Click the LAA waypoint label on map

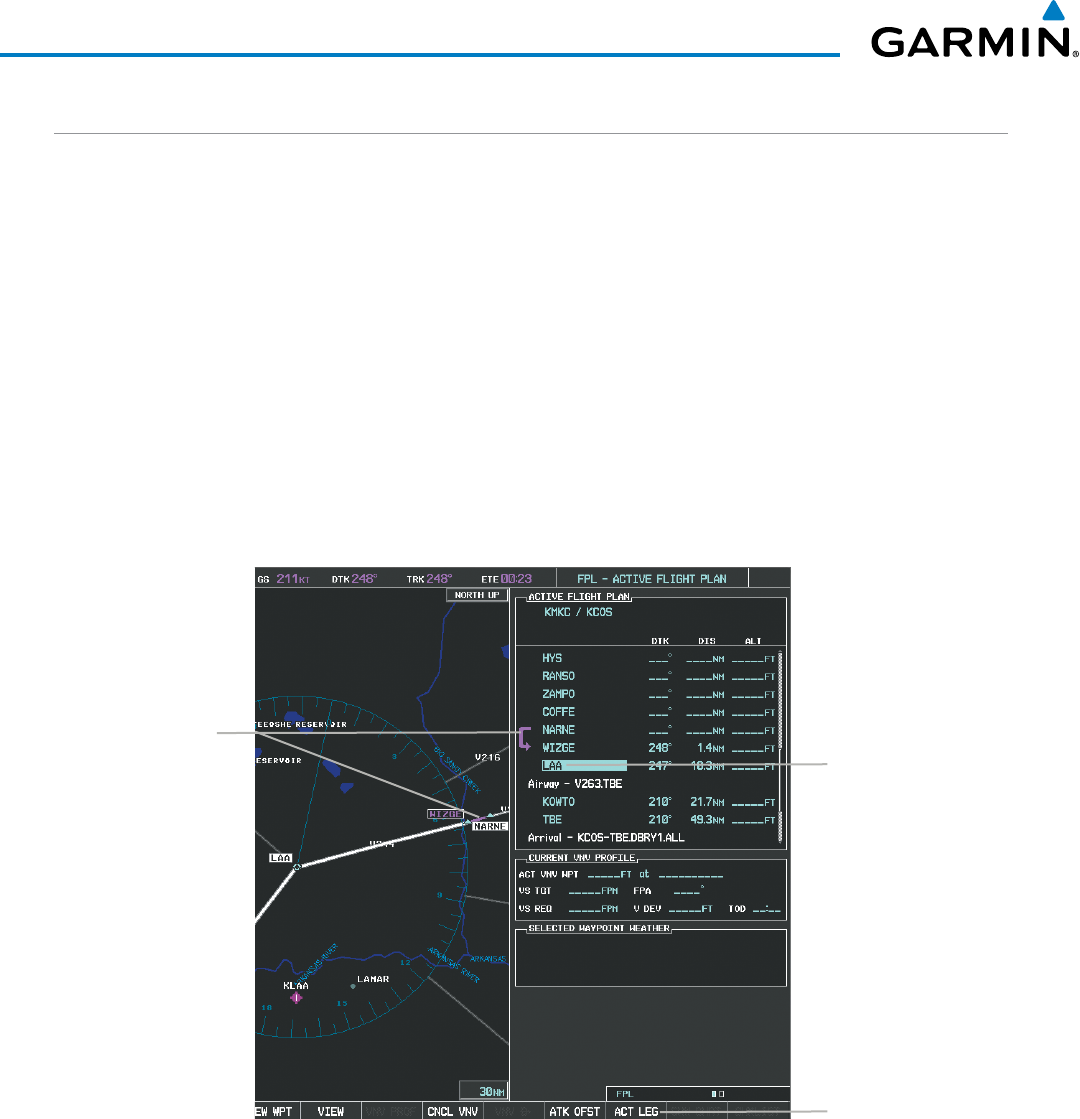coord(281,858)
